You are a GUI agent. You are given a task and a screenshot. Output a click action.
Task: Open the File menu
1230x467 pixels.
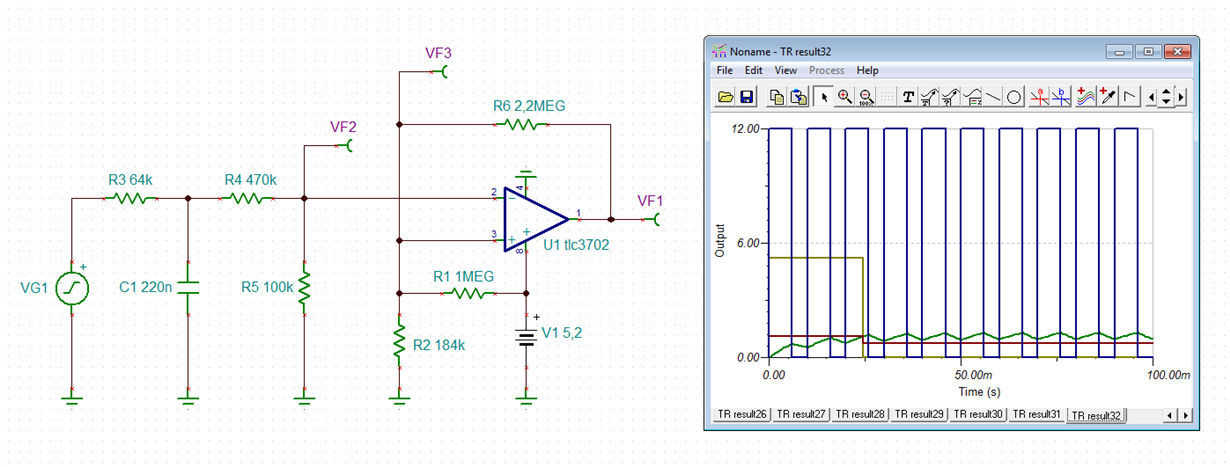pos(725,71)
